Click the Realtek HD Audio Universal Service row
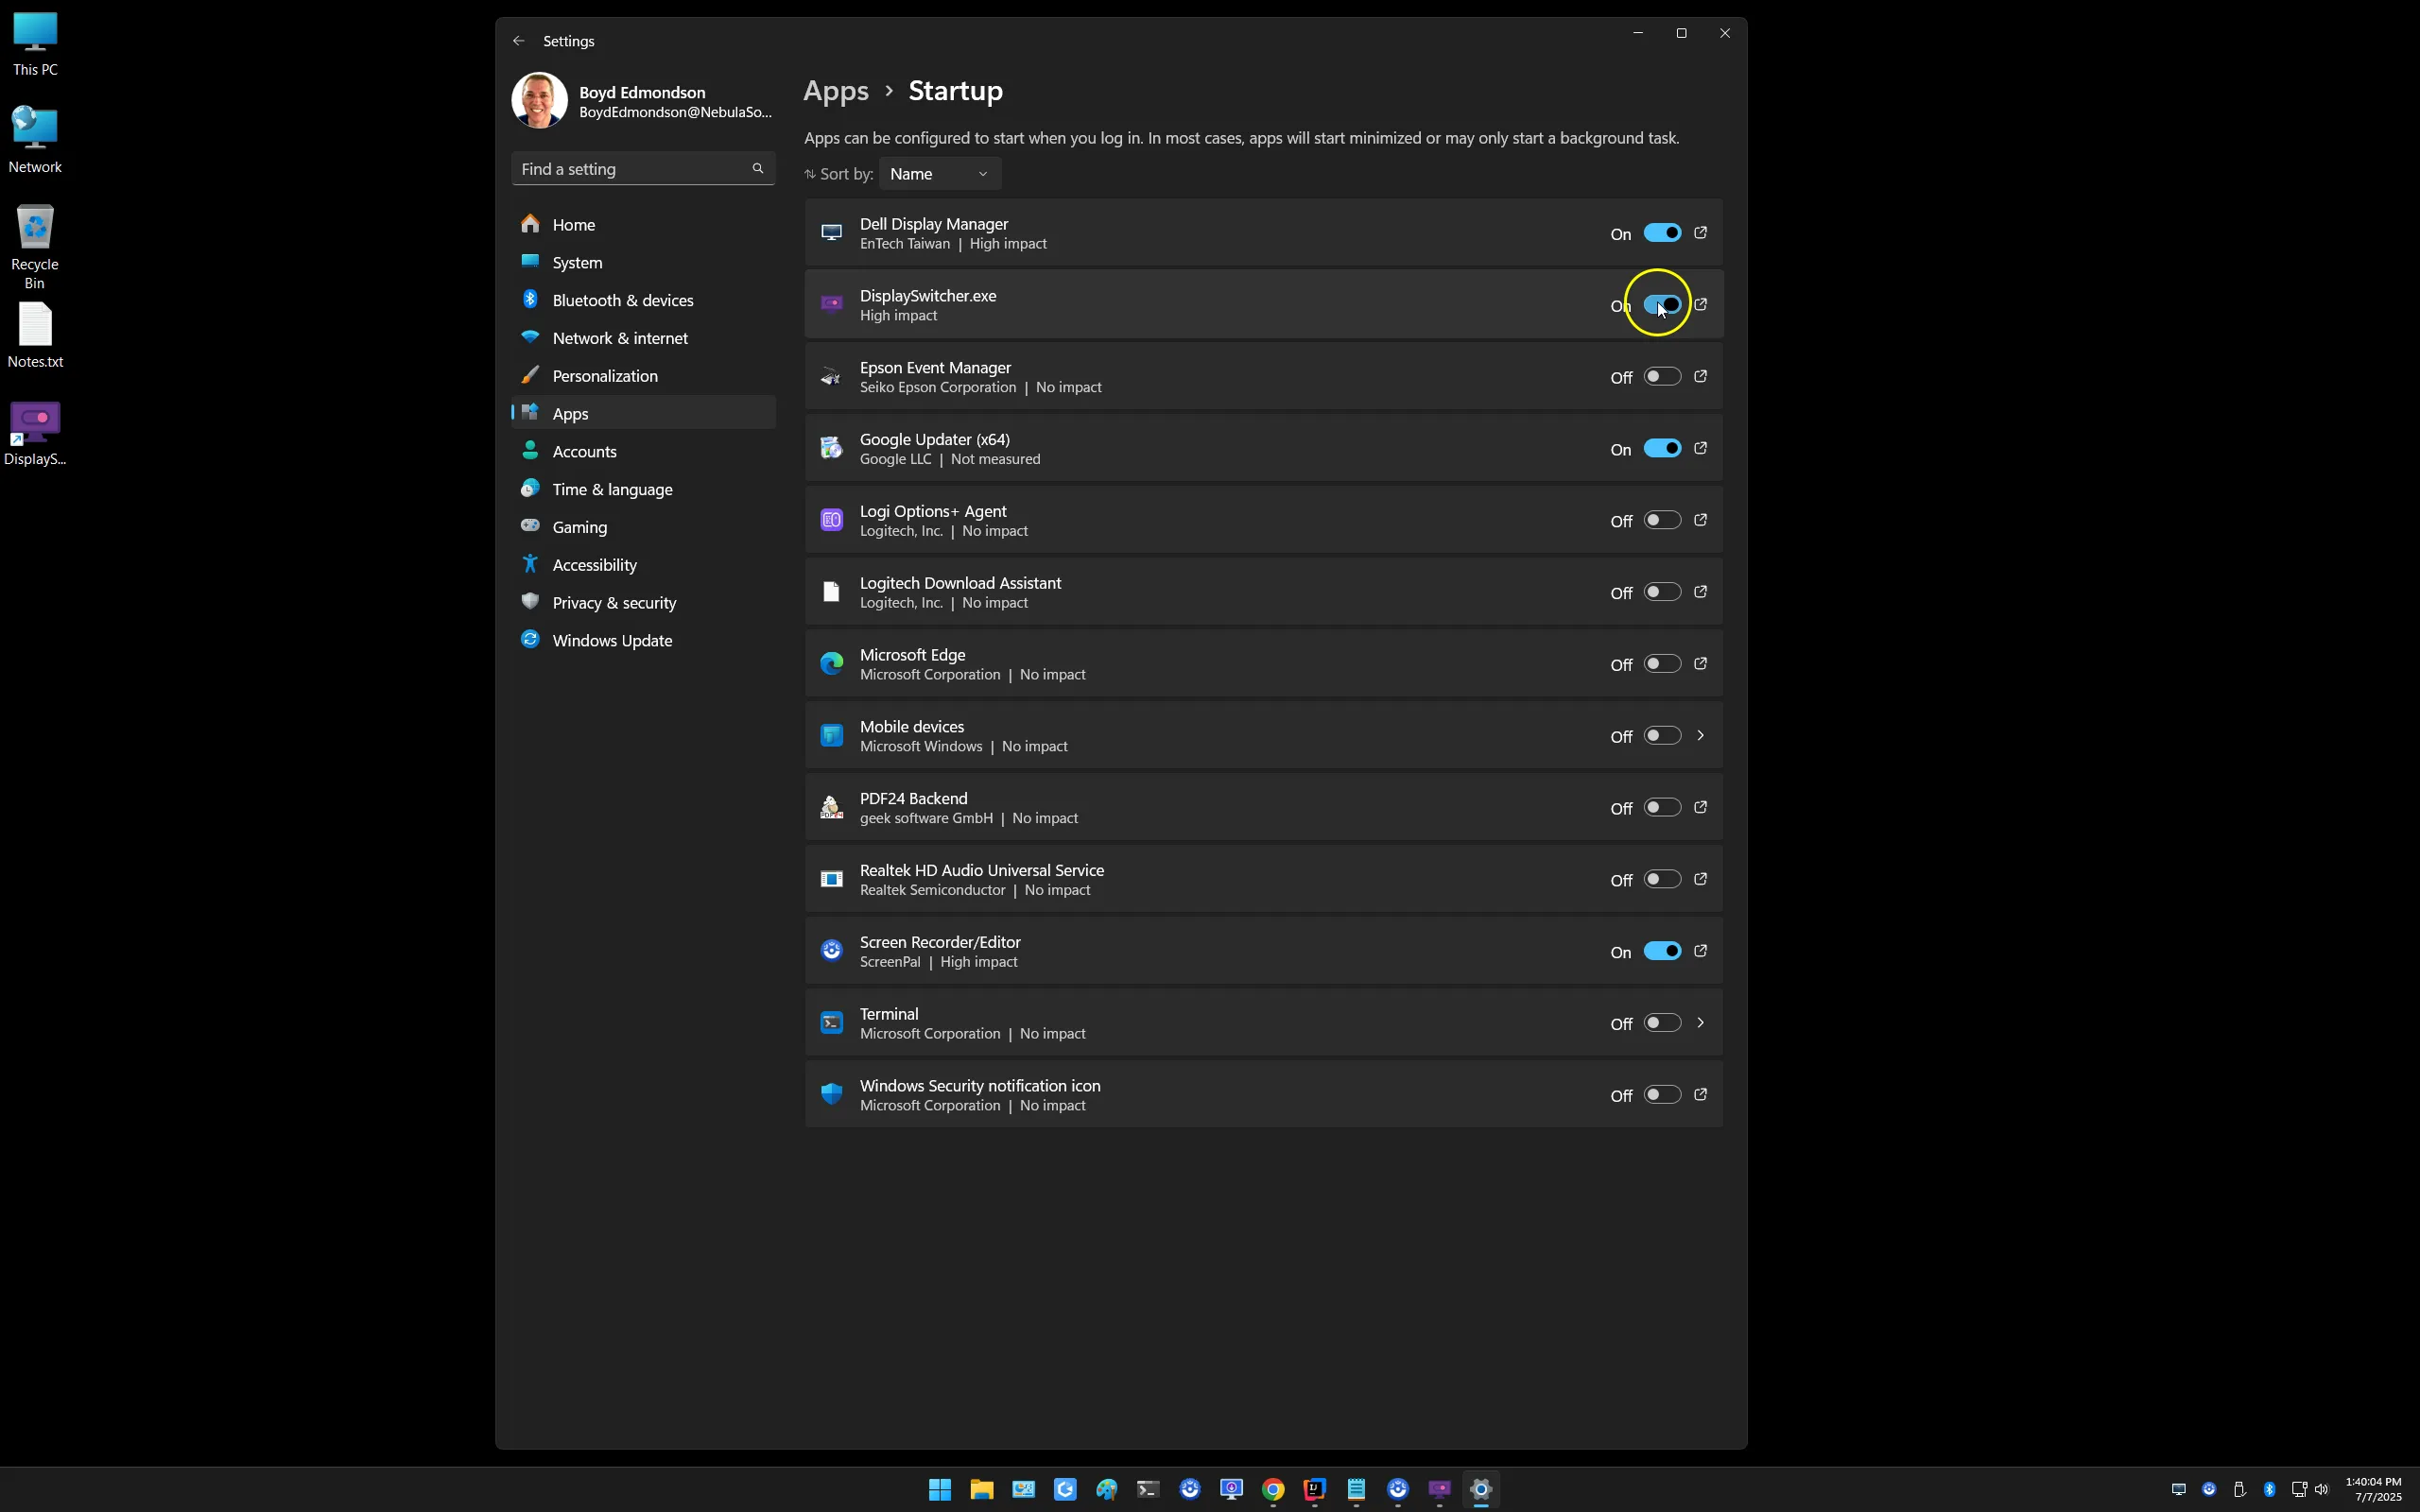This screenshot has height=1512, width=2420. (1263, 880)
